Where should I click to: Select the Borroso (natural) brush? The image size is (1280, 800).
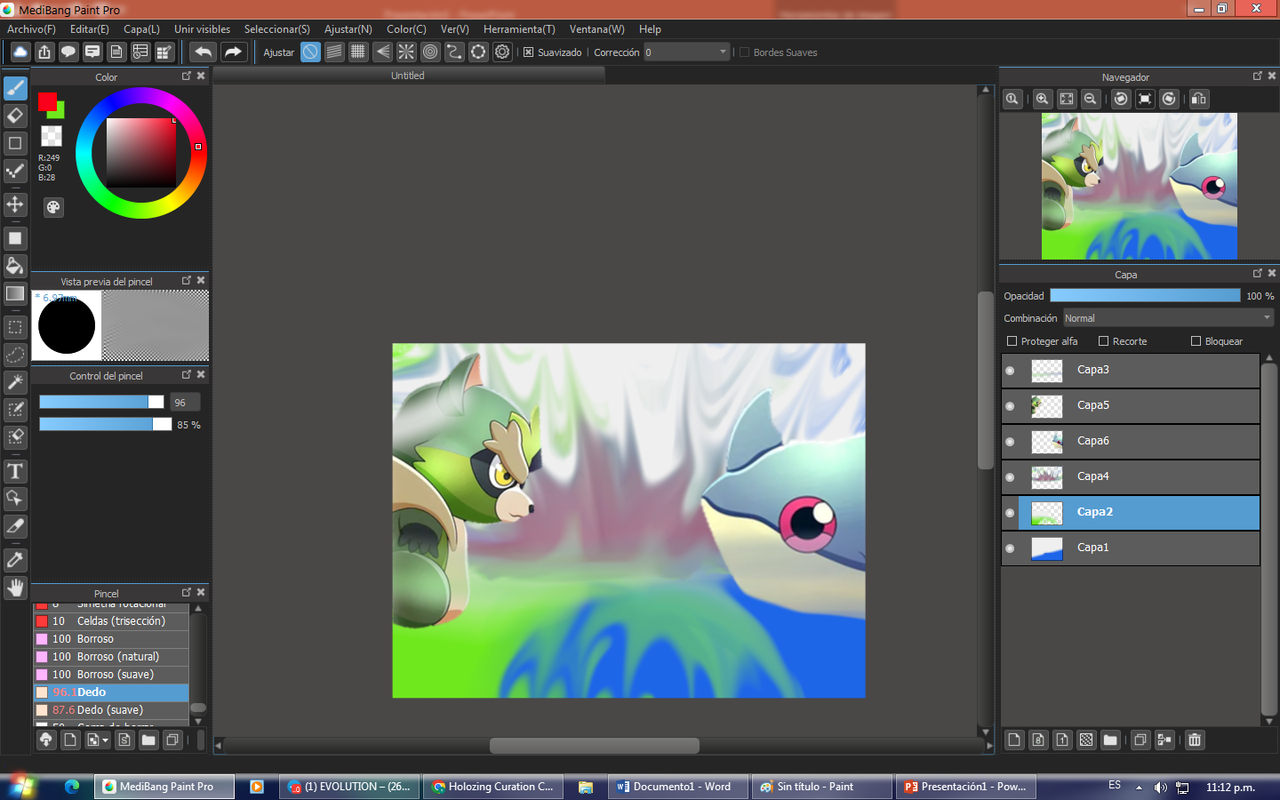[111, 657]
